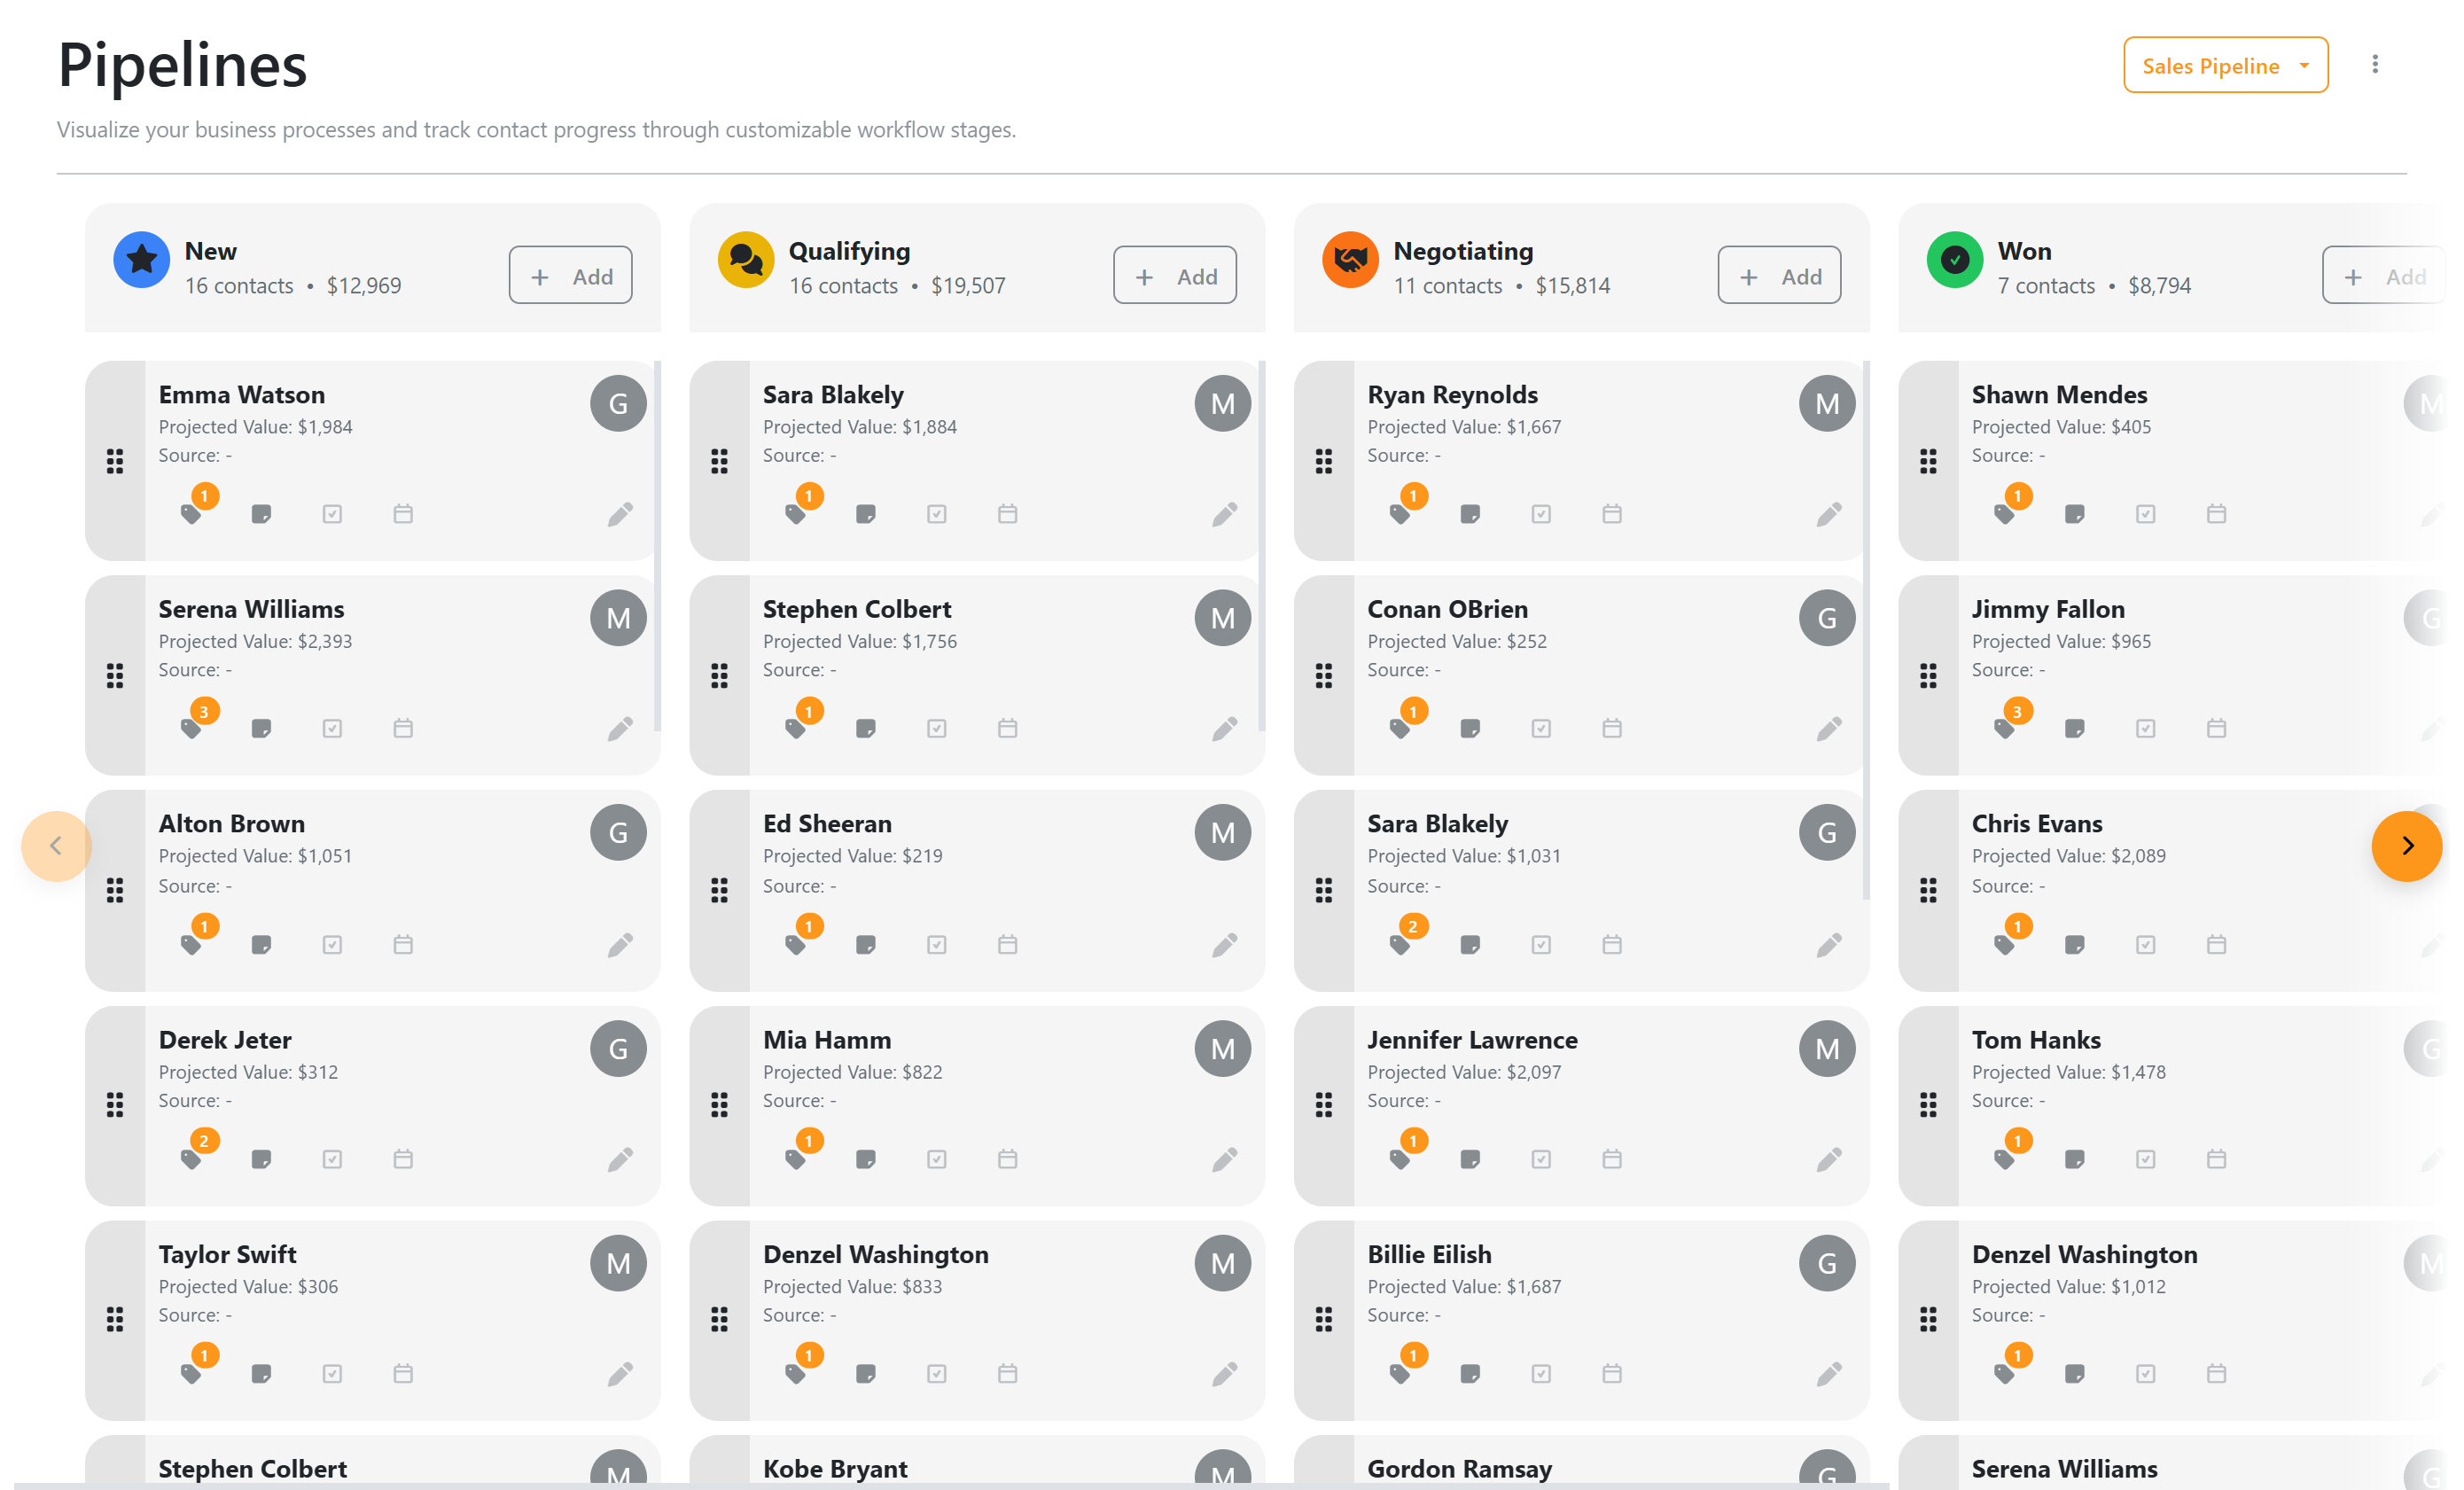Click the drag handle on Derek Jeter's card
This screenshot has width=2464, height=1490.
click(x=115, y=1105)
